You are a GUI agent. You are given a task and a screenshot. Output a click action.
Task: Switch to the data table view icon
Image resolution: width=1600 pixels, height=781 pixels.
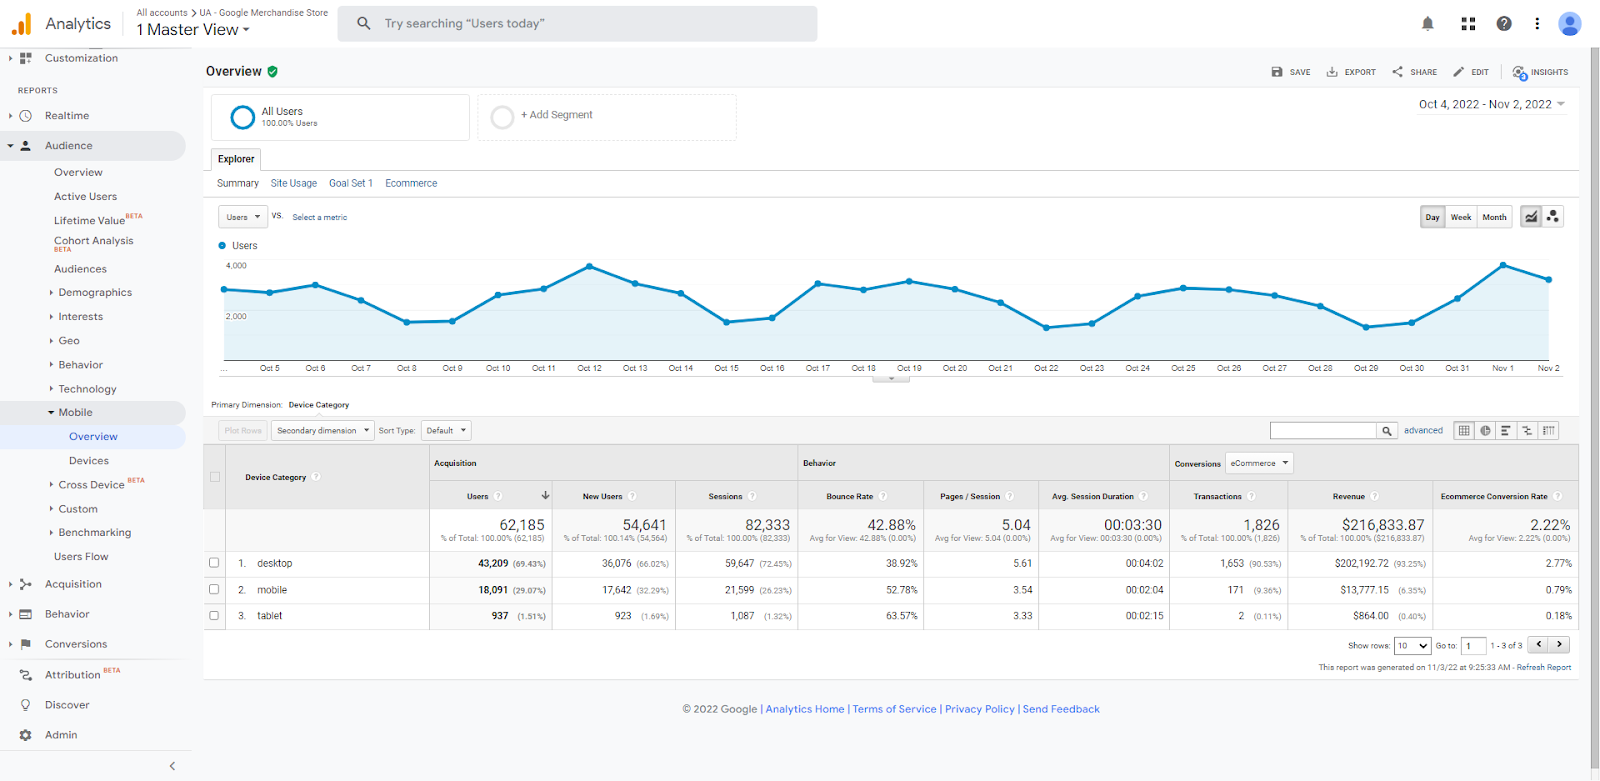[x=1464, y=431]
